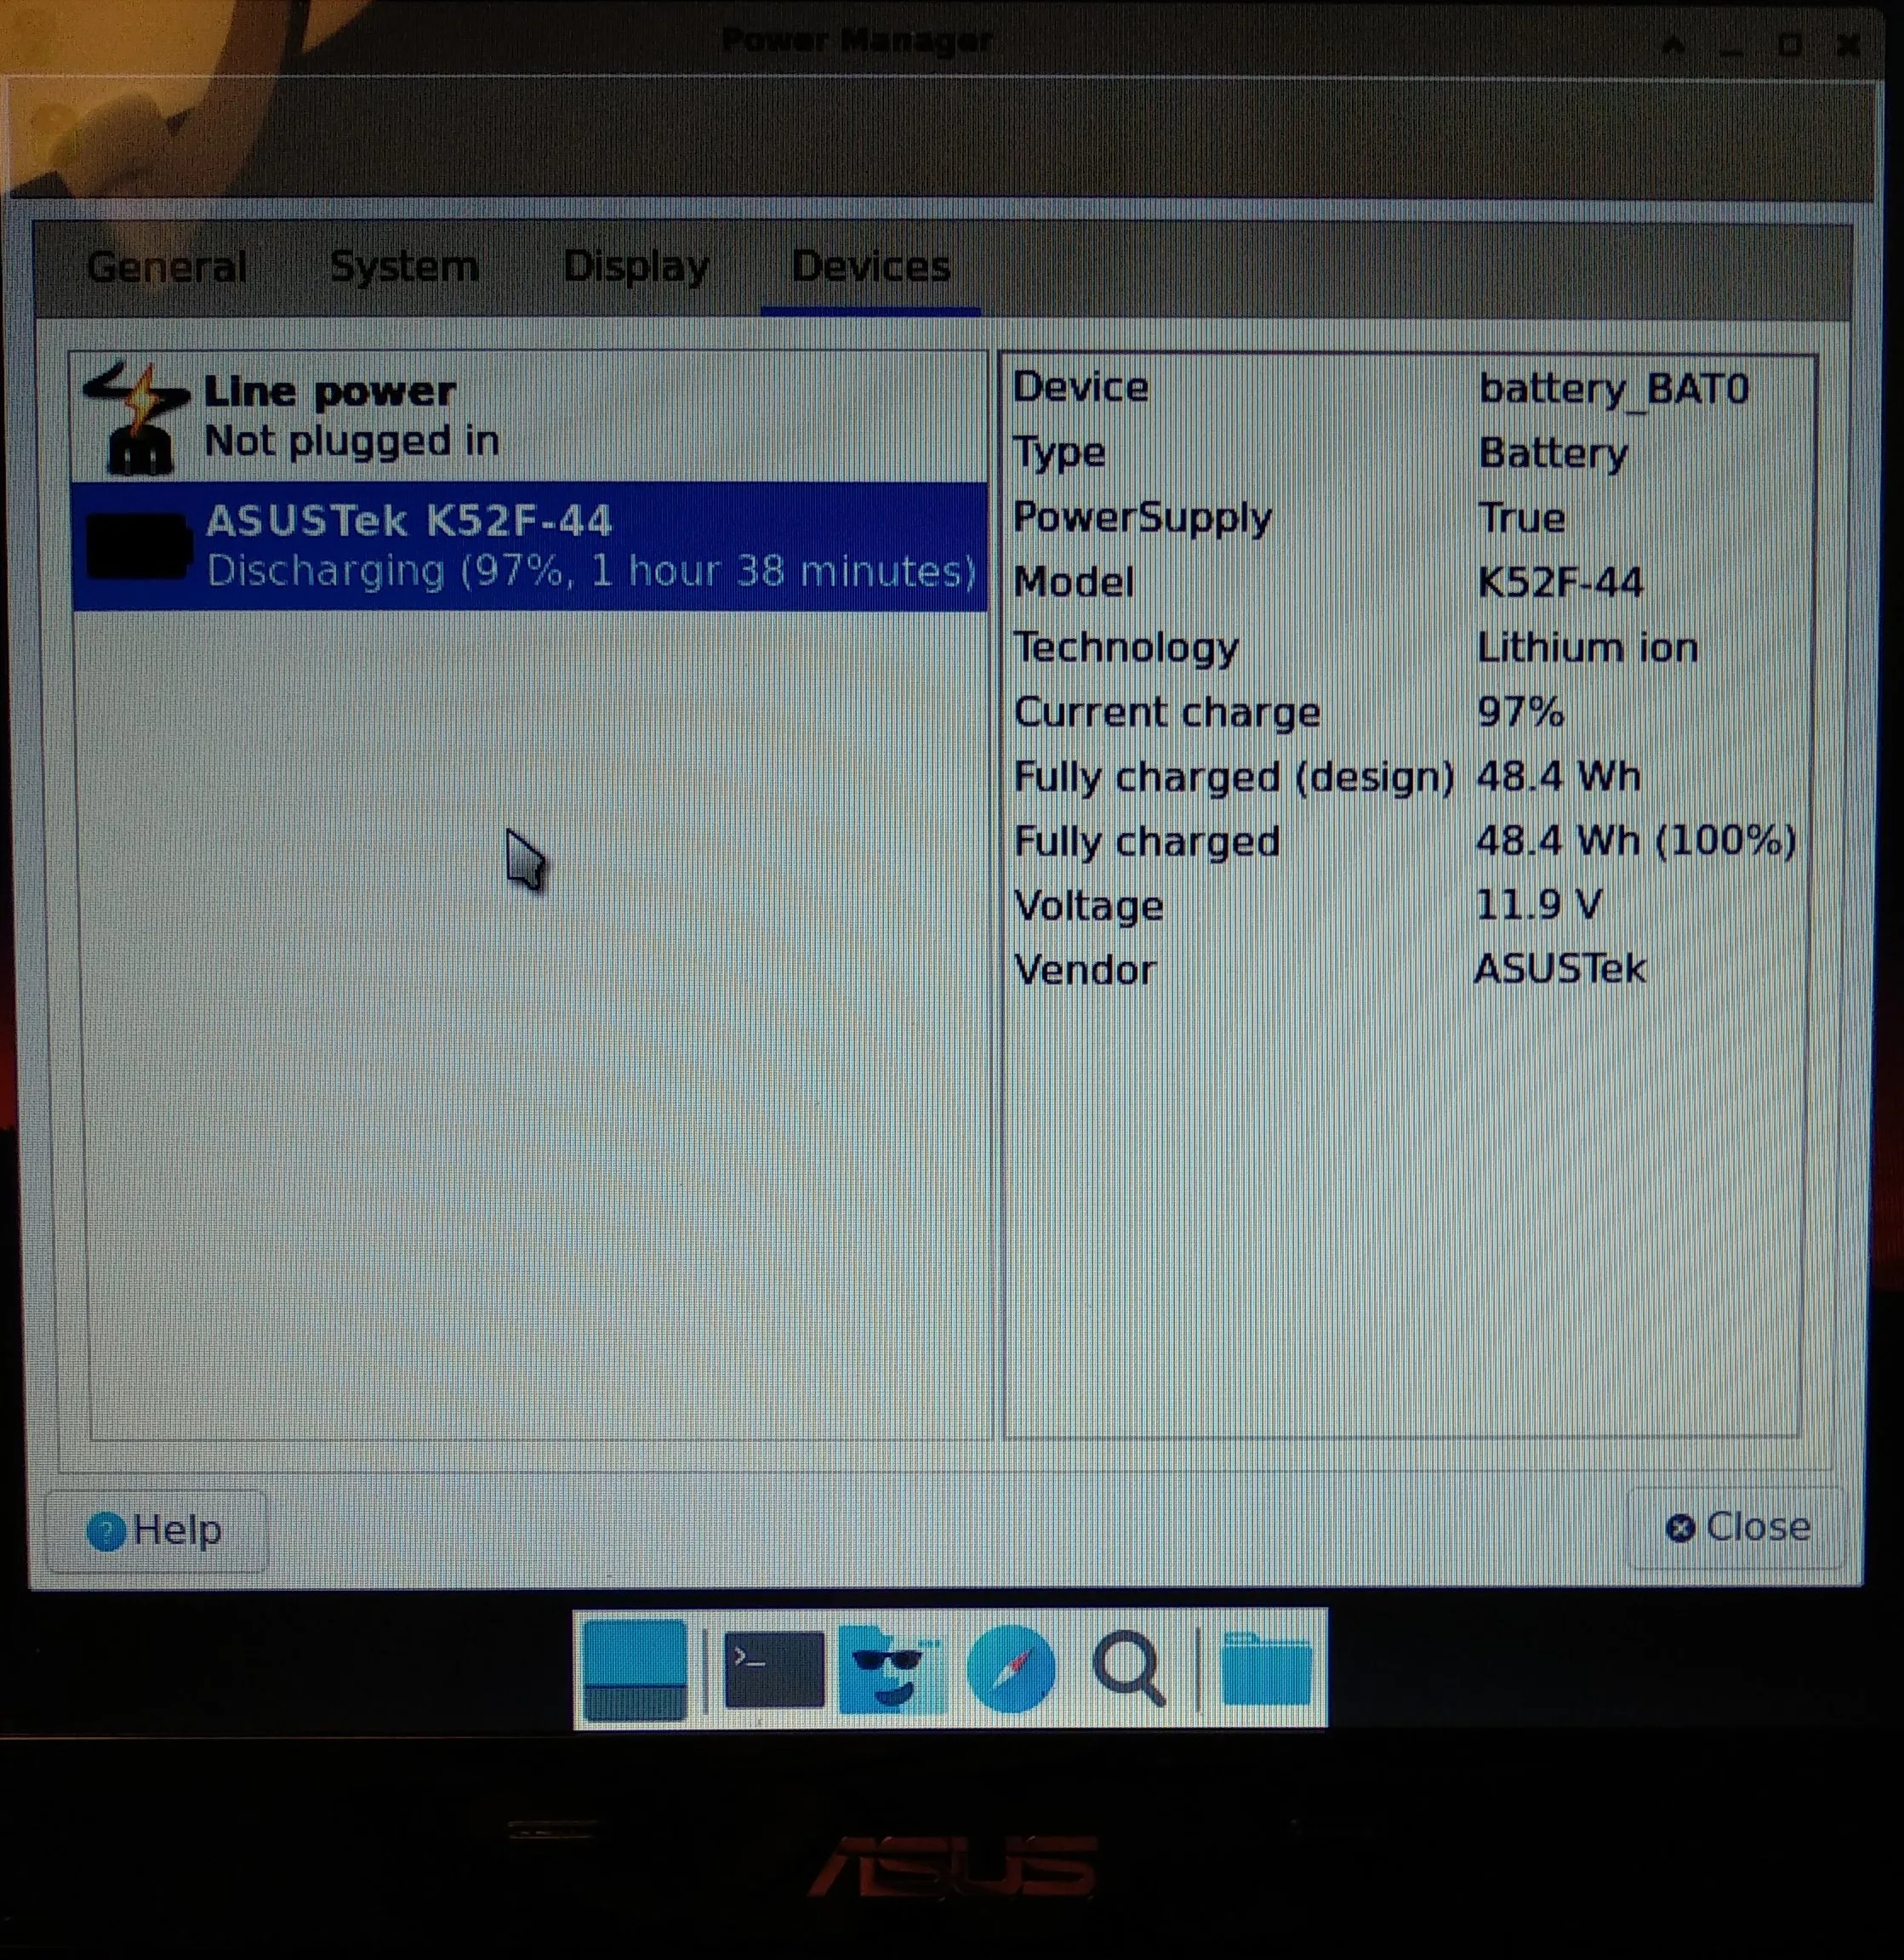The height and width of the screenshot is (1960, 1904).
Task: Open the blue folder dock icon
Action: pyautogui.click(x=1266, y=1669)
